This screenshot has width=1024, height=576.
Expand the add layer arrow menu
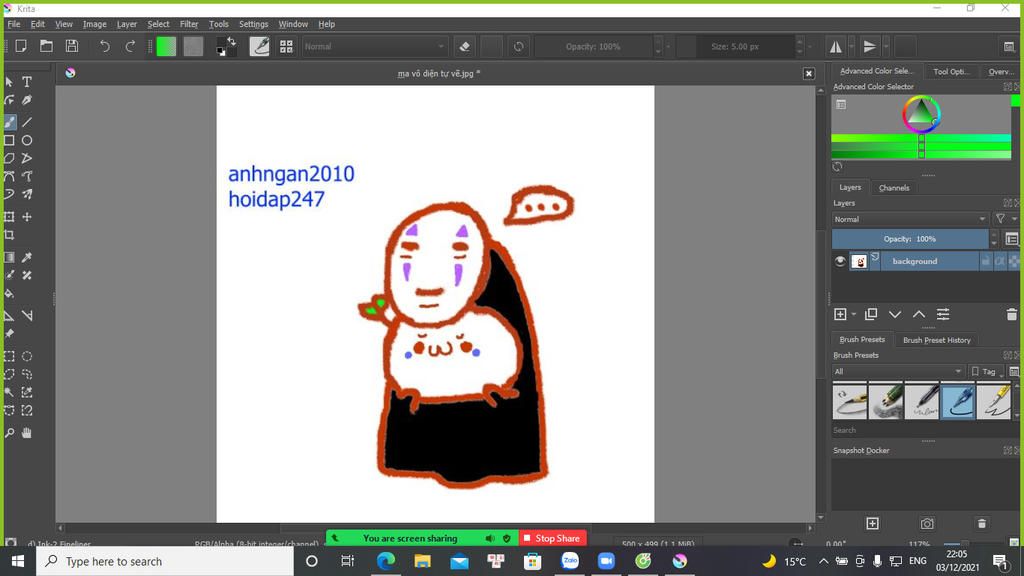[854, 315]
